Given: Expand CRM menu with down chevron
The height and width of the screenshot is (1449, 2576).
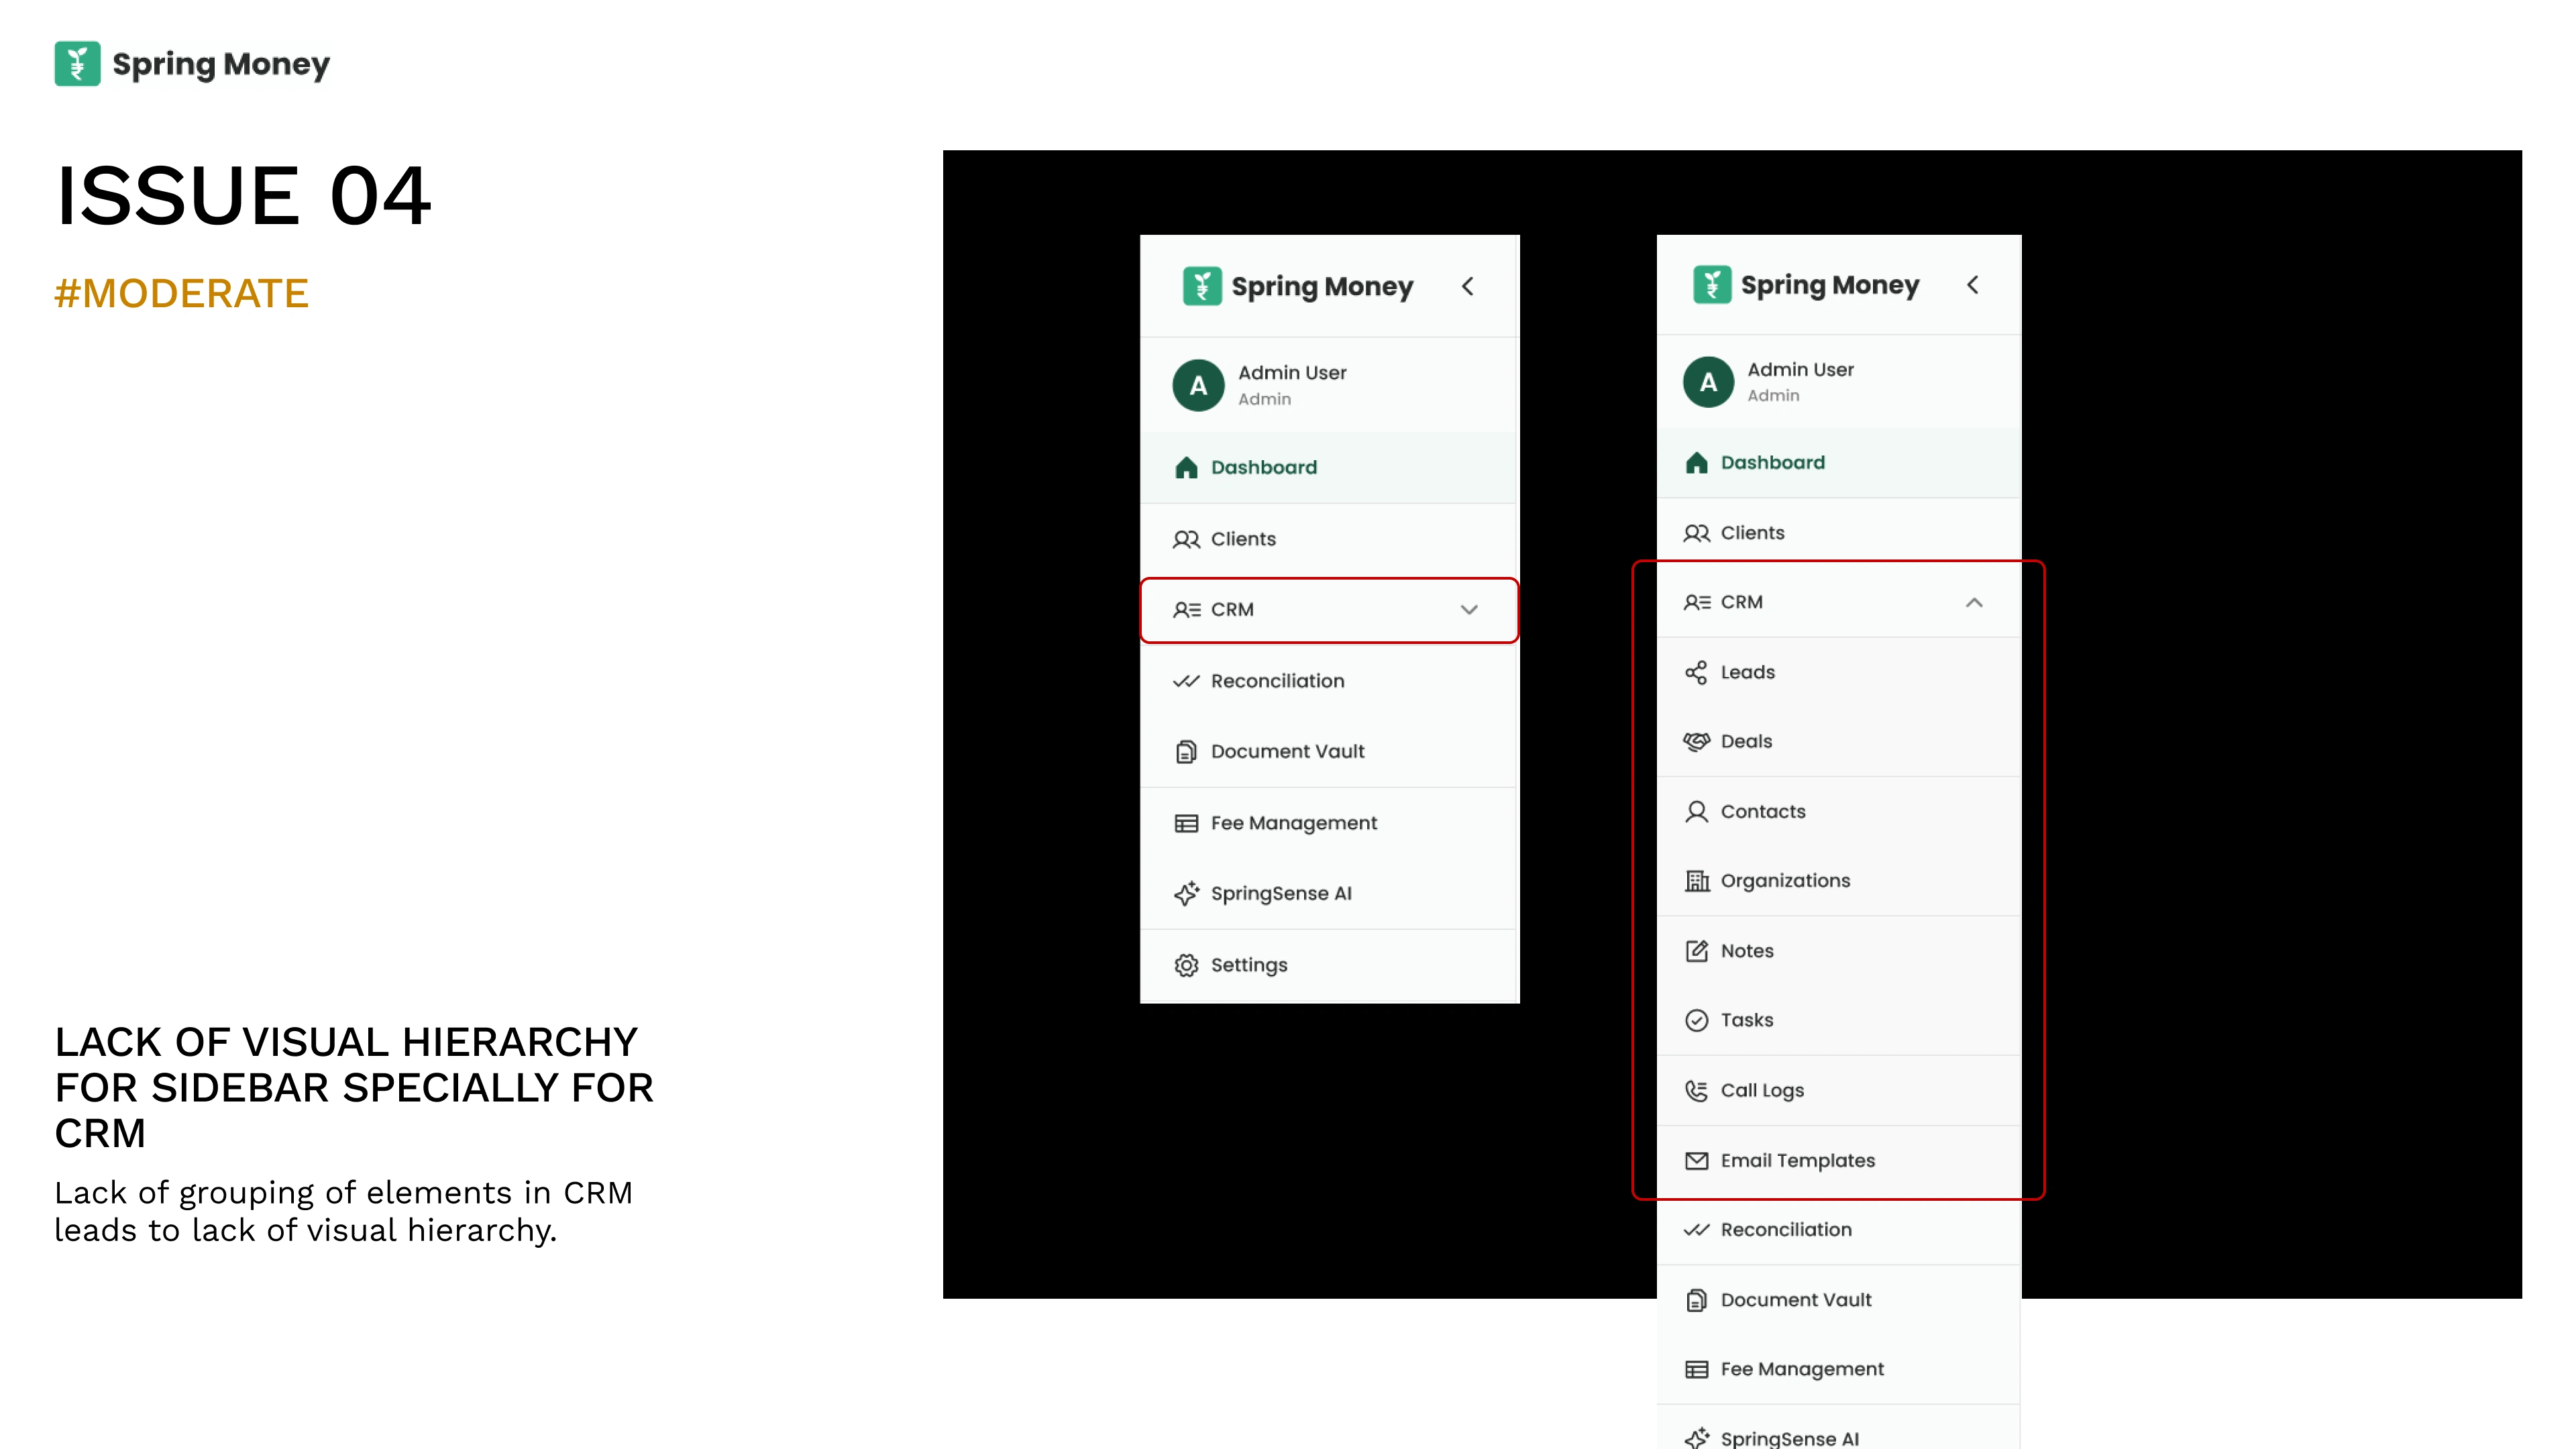Looking at the screenshot, I should [1468, 609].
